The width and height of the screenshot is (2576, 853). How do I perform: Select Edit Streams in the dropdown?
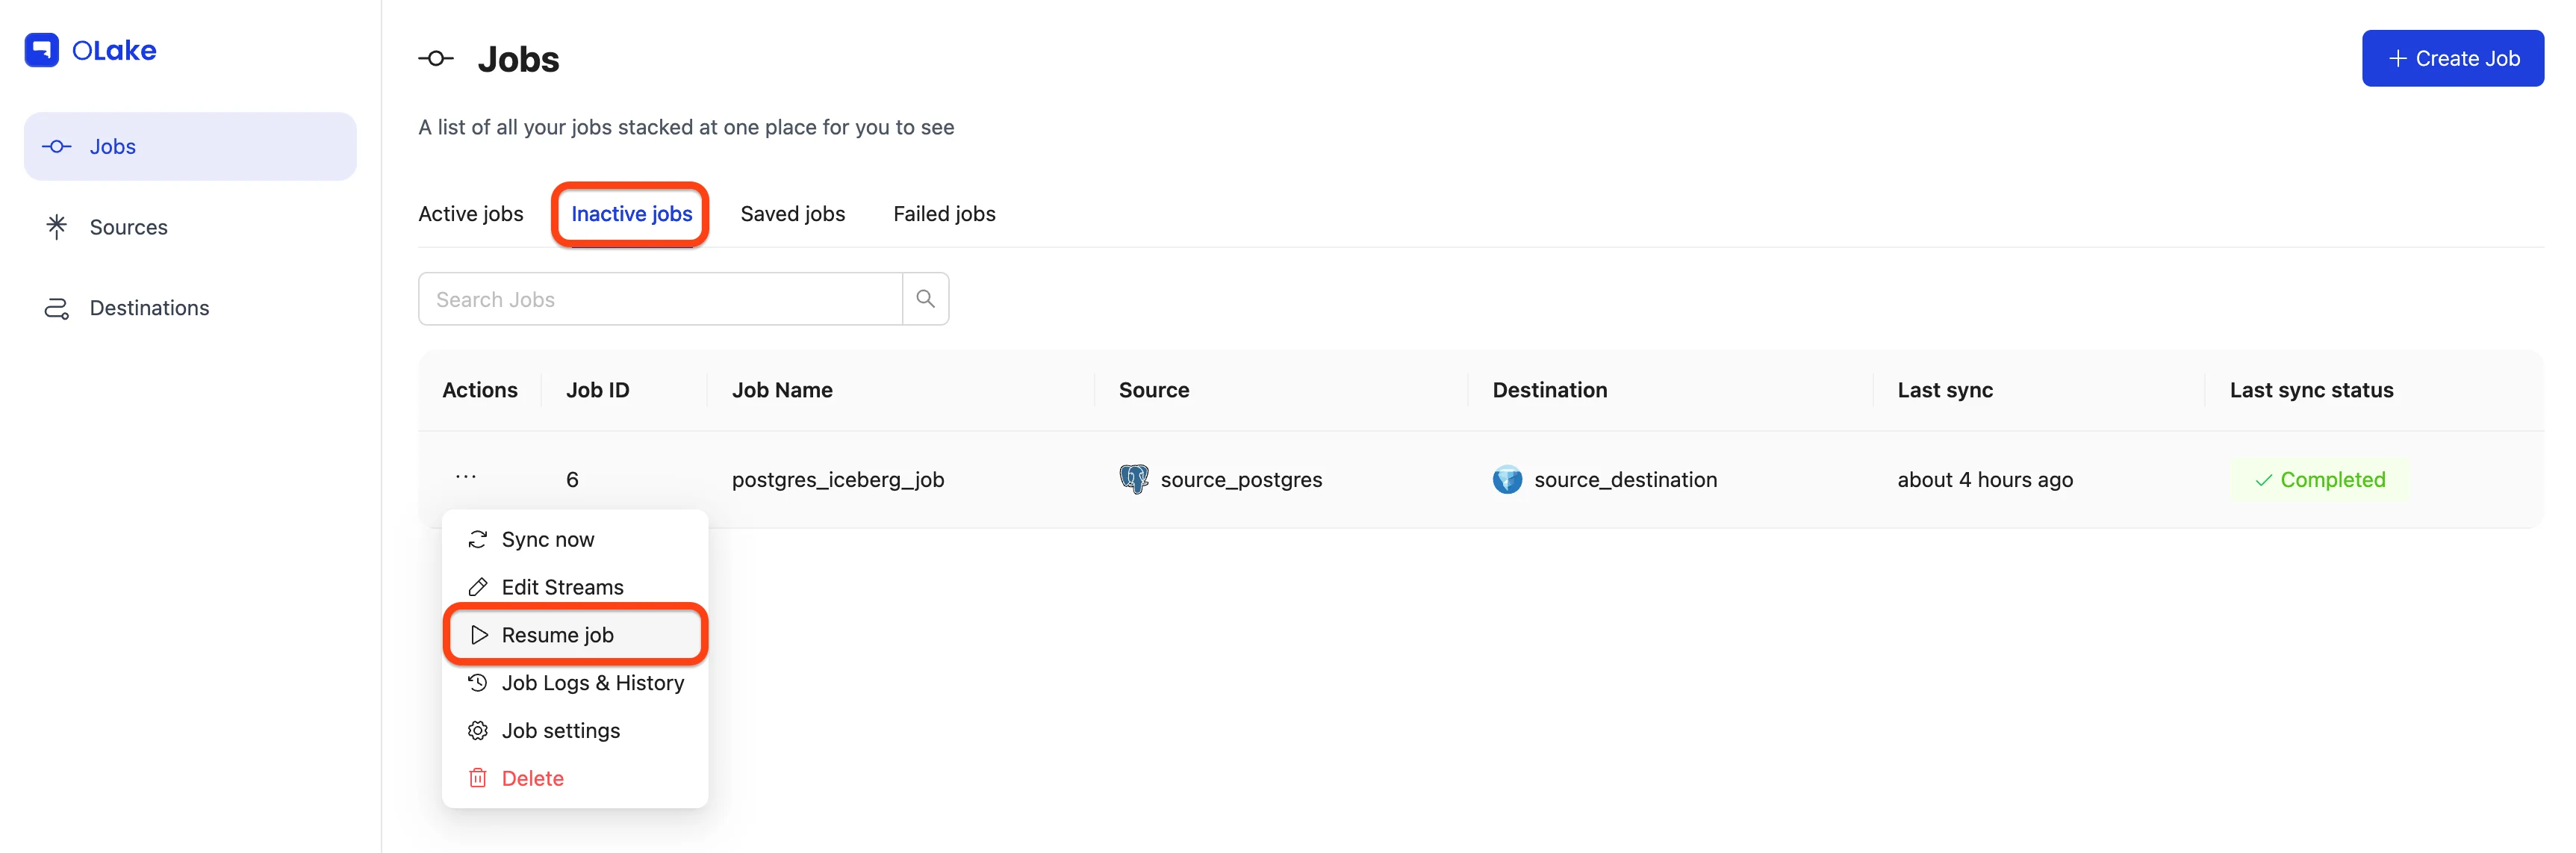(x=562, y=587)
